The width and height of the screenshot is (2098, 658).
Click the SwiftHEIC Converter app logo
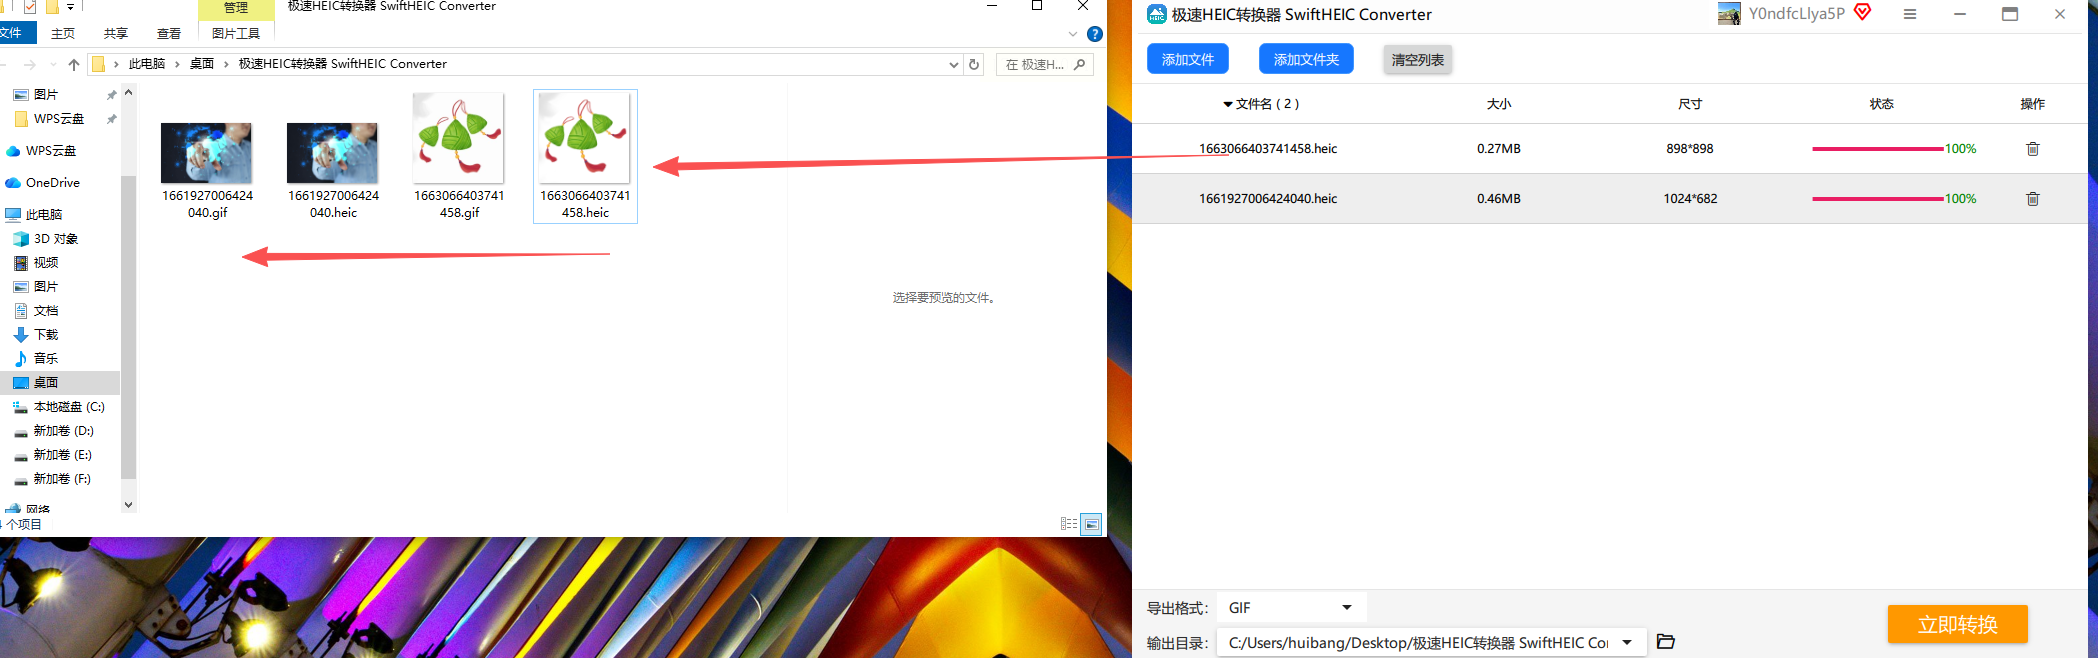pyautogui.click(x=1156, y=14)
